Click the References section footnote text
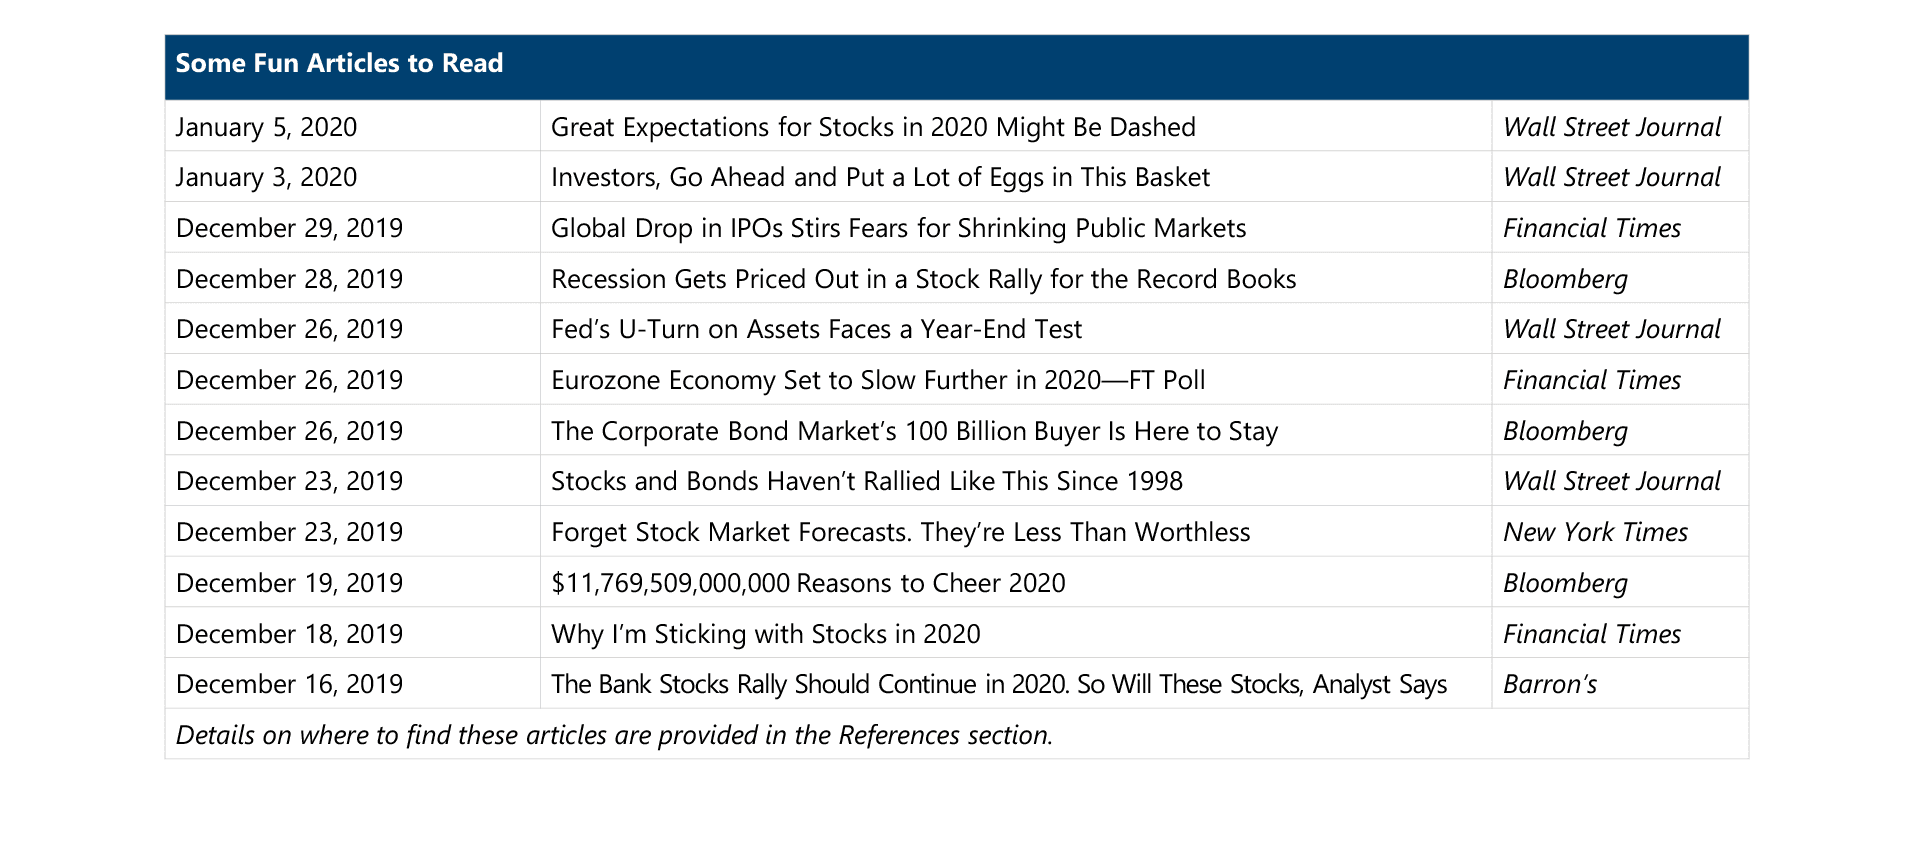 point(613,736)
